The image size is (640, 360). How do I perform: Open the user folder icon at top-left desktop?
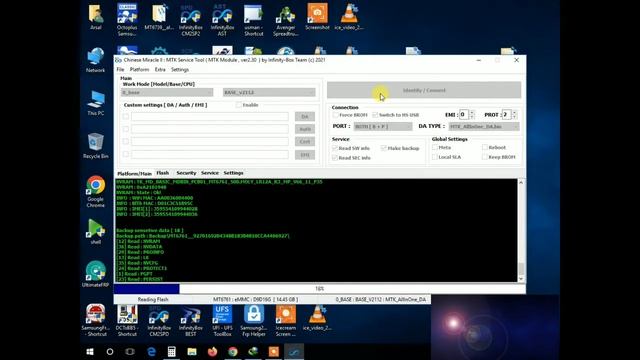96,17
